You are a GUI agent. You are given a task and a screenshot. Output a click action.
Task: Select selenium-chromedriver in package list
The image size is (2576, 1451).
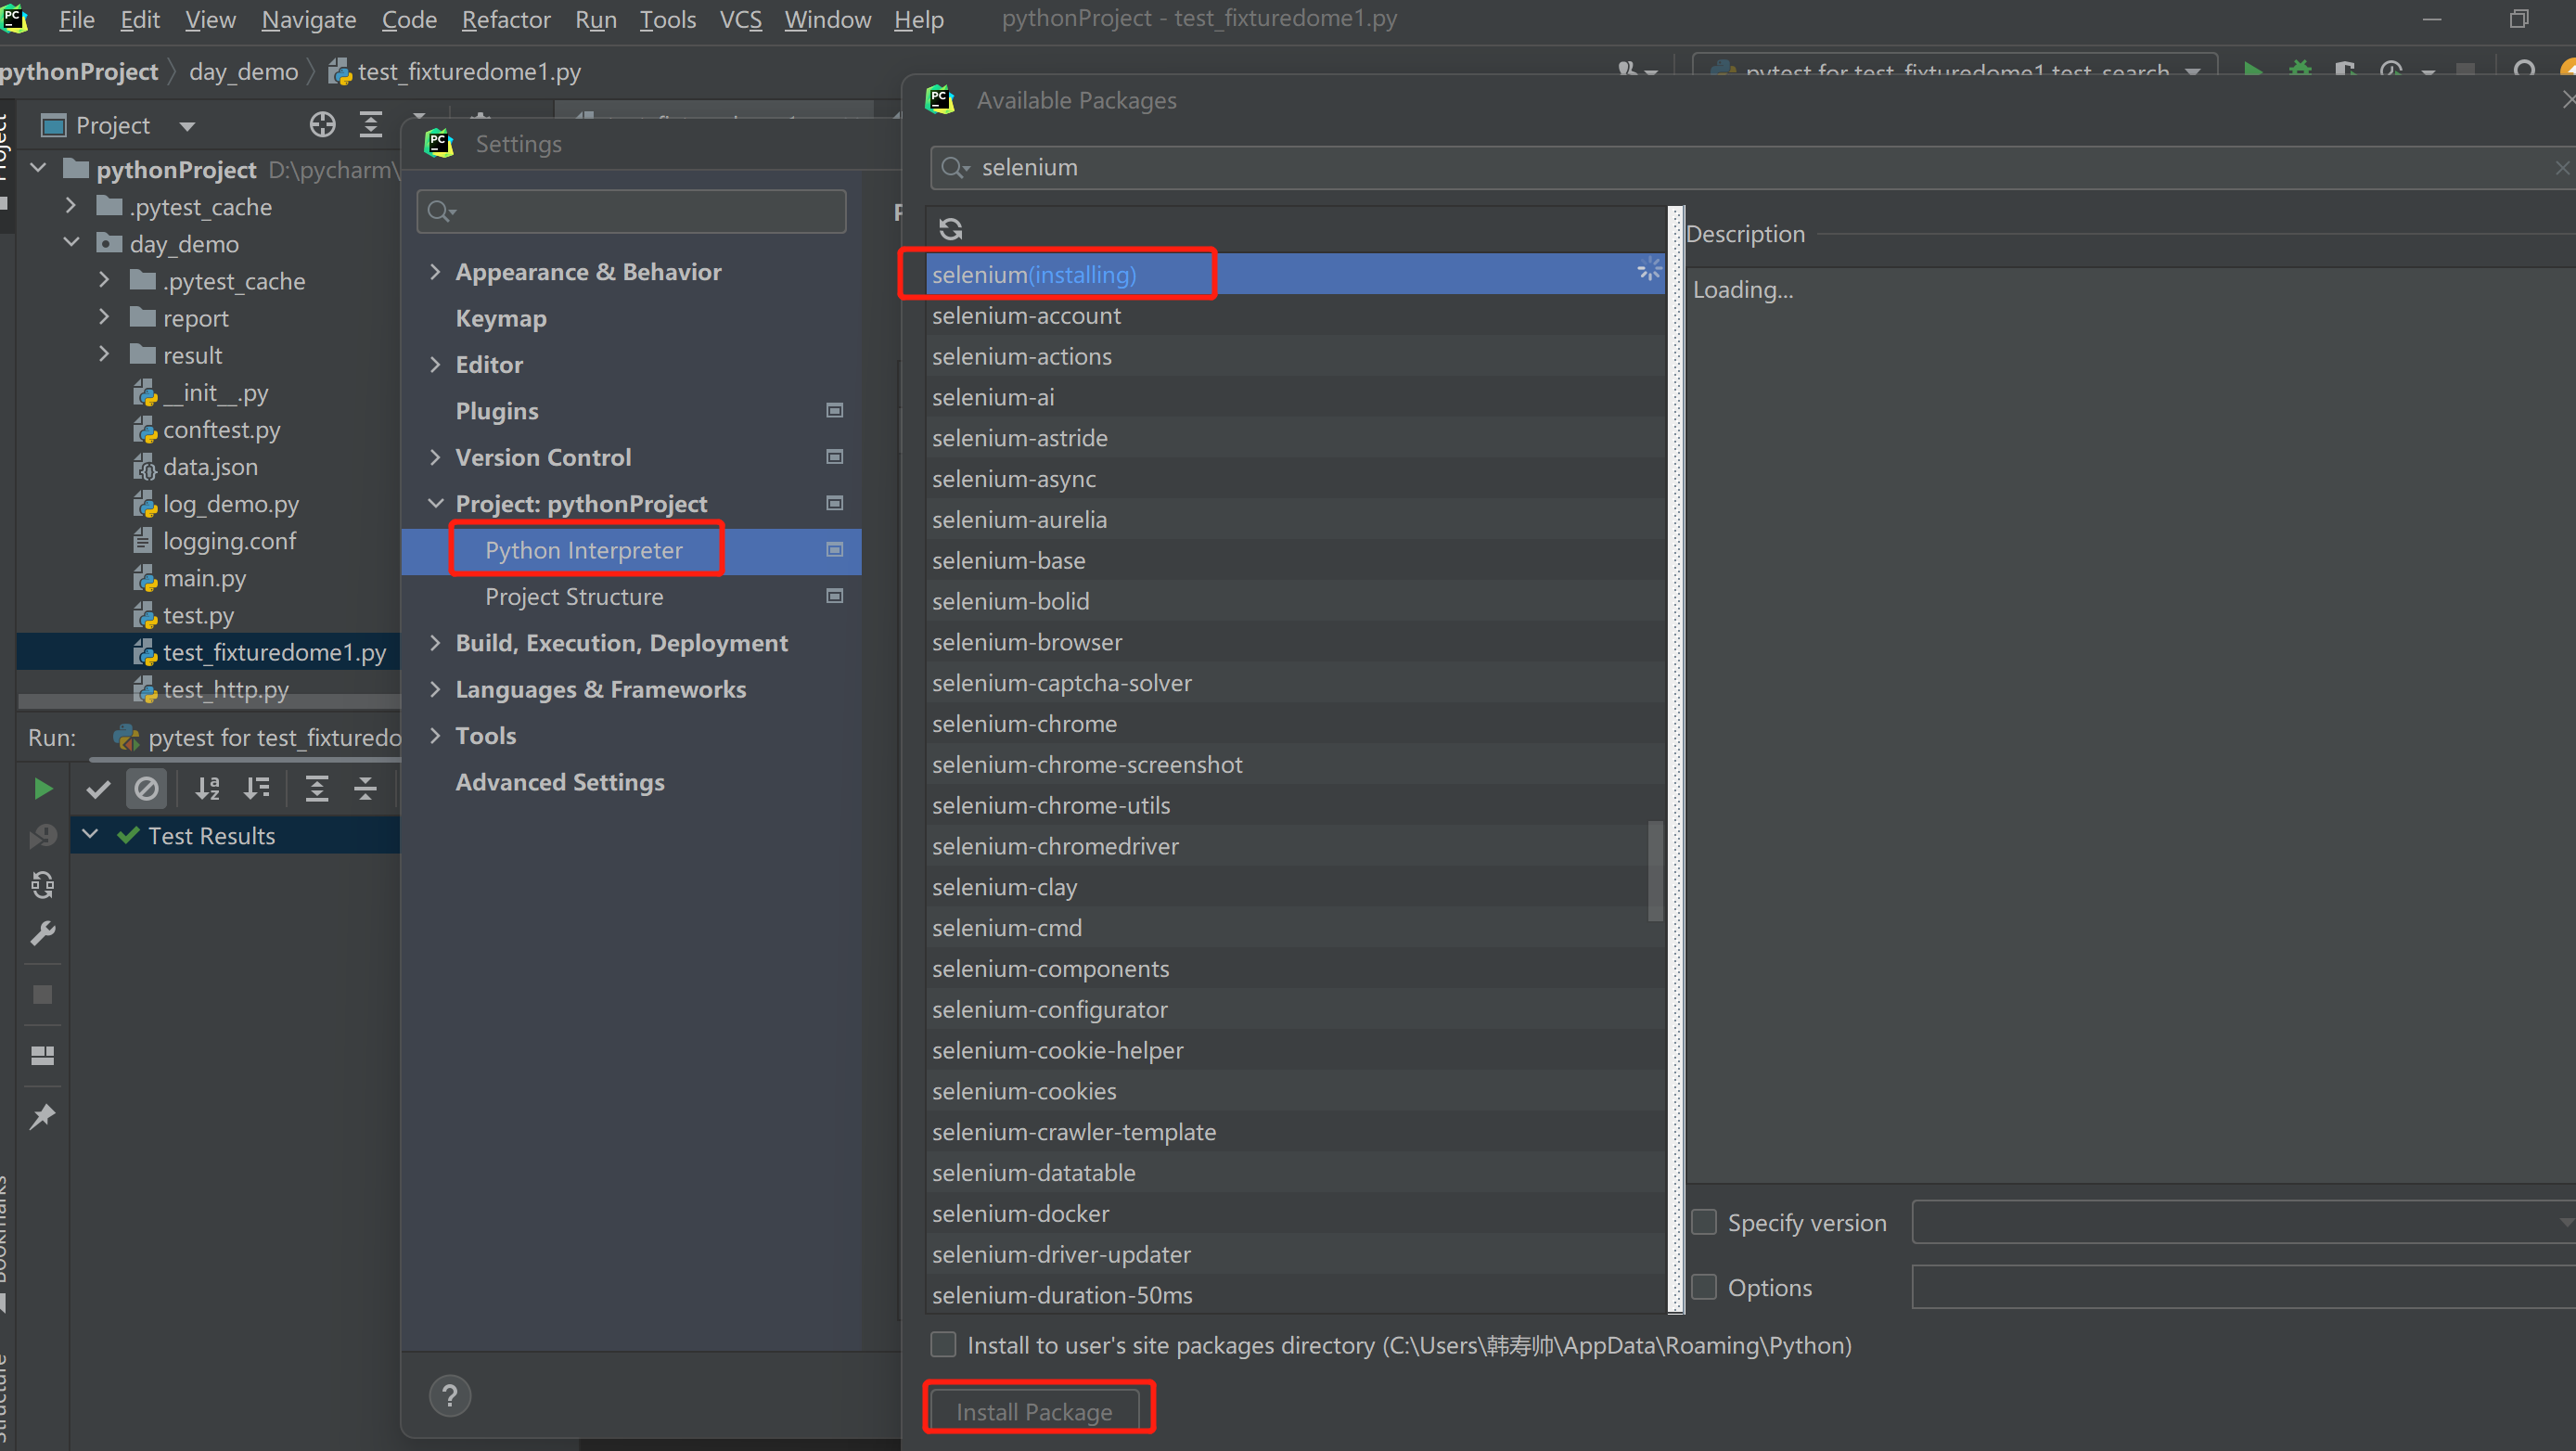(x=1295, y=846)
